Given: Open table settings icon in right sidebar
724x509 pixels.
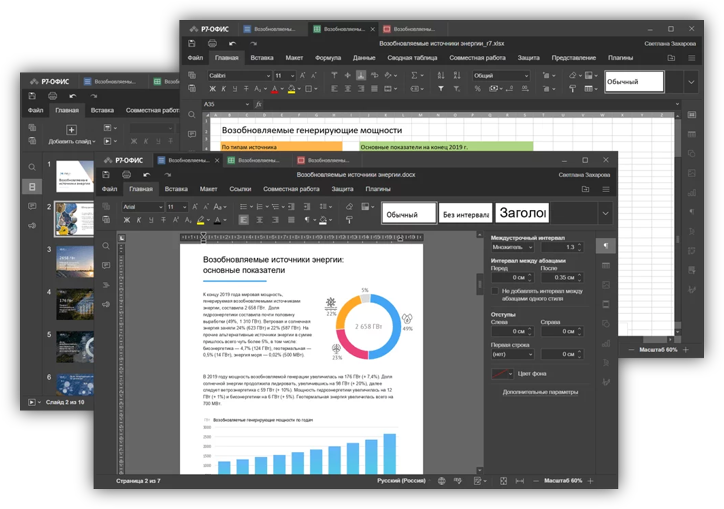Looking at the screenshot, I should [x=605, y=266].
